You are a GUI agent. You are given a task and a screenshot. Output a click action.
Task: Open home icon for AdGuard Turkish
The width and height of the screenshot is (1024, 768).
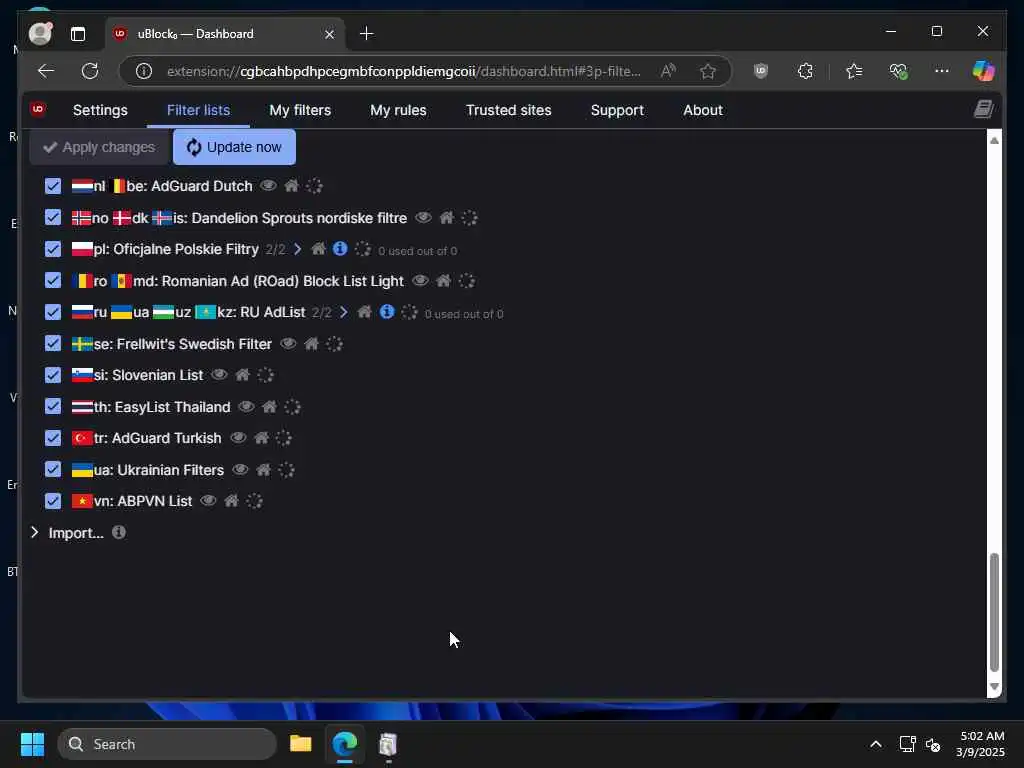click(x=261, y=438)
